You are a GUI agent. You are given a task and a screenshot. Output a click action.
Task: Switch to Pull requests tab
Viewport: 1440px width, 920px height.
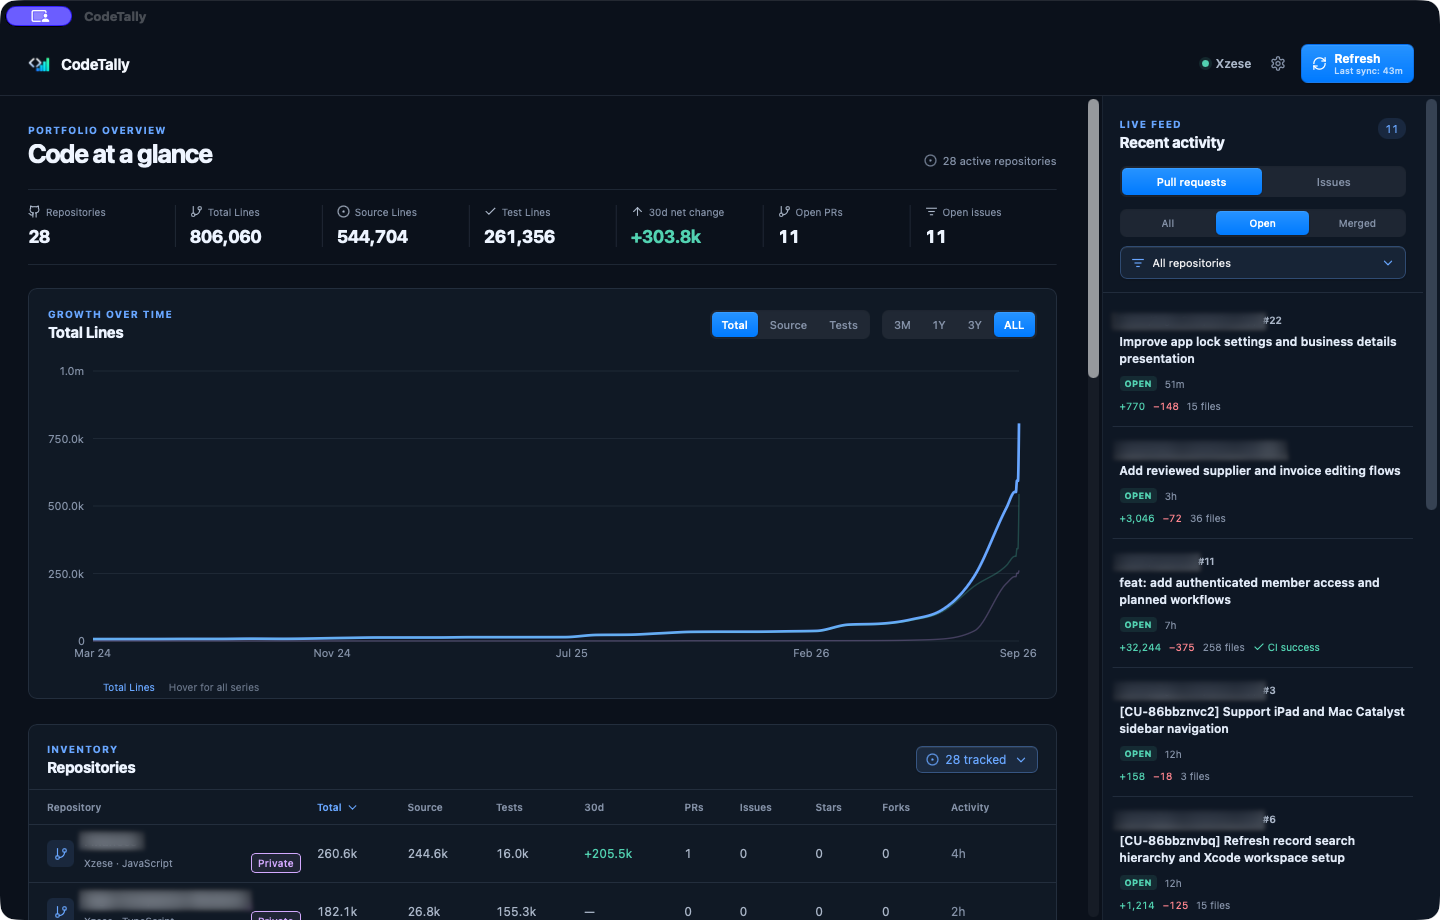pos(1191,182)
